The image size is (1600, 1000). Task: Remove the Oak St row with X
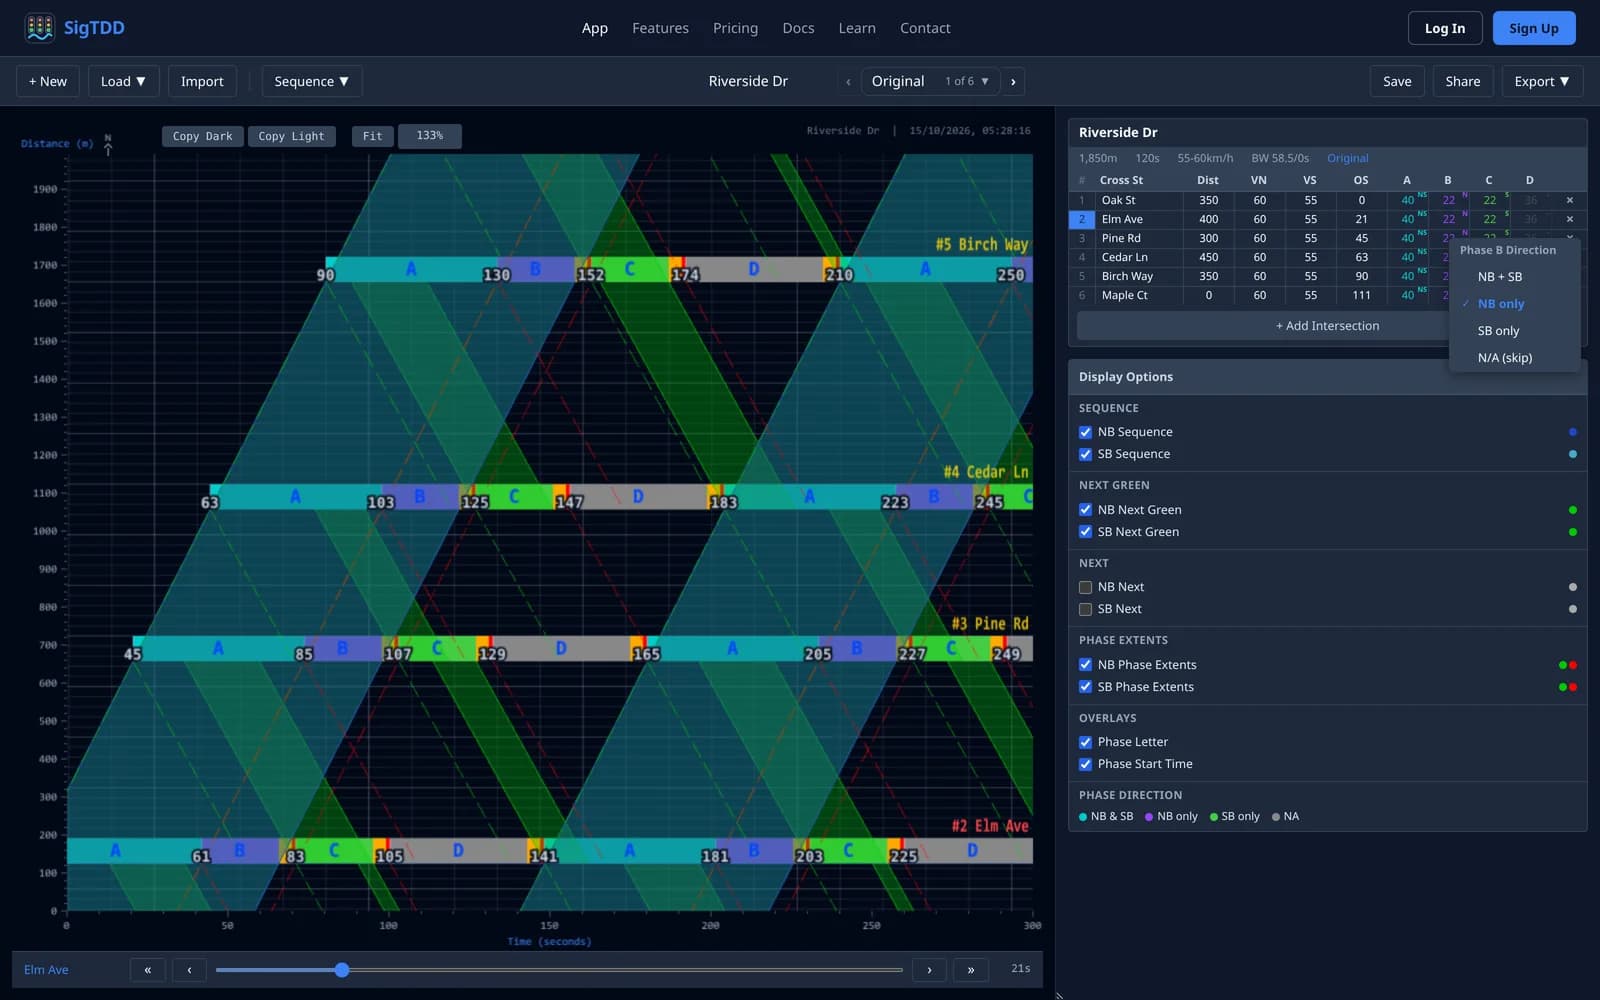[1569, 200]
